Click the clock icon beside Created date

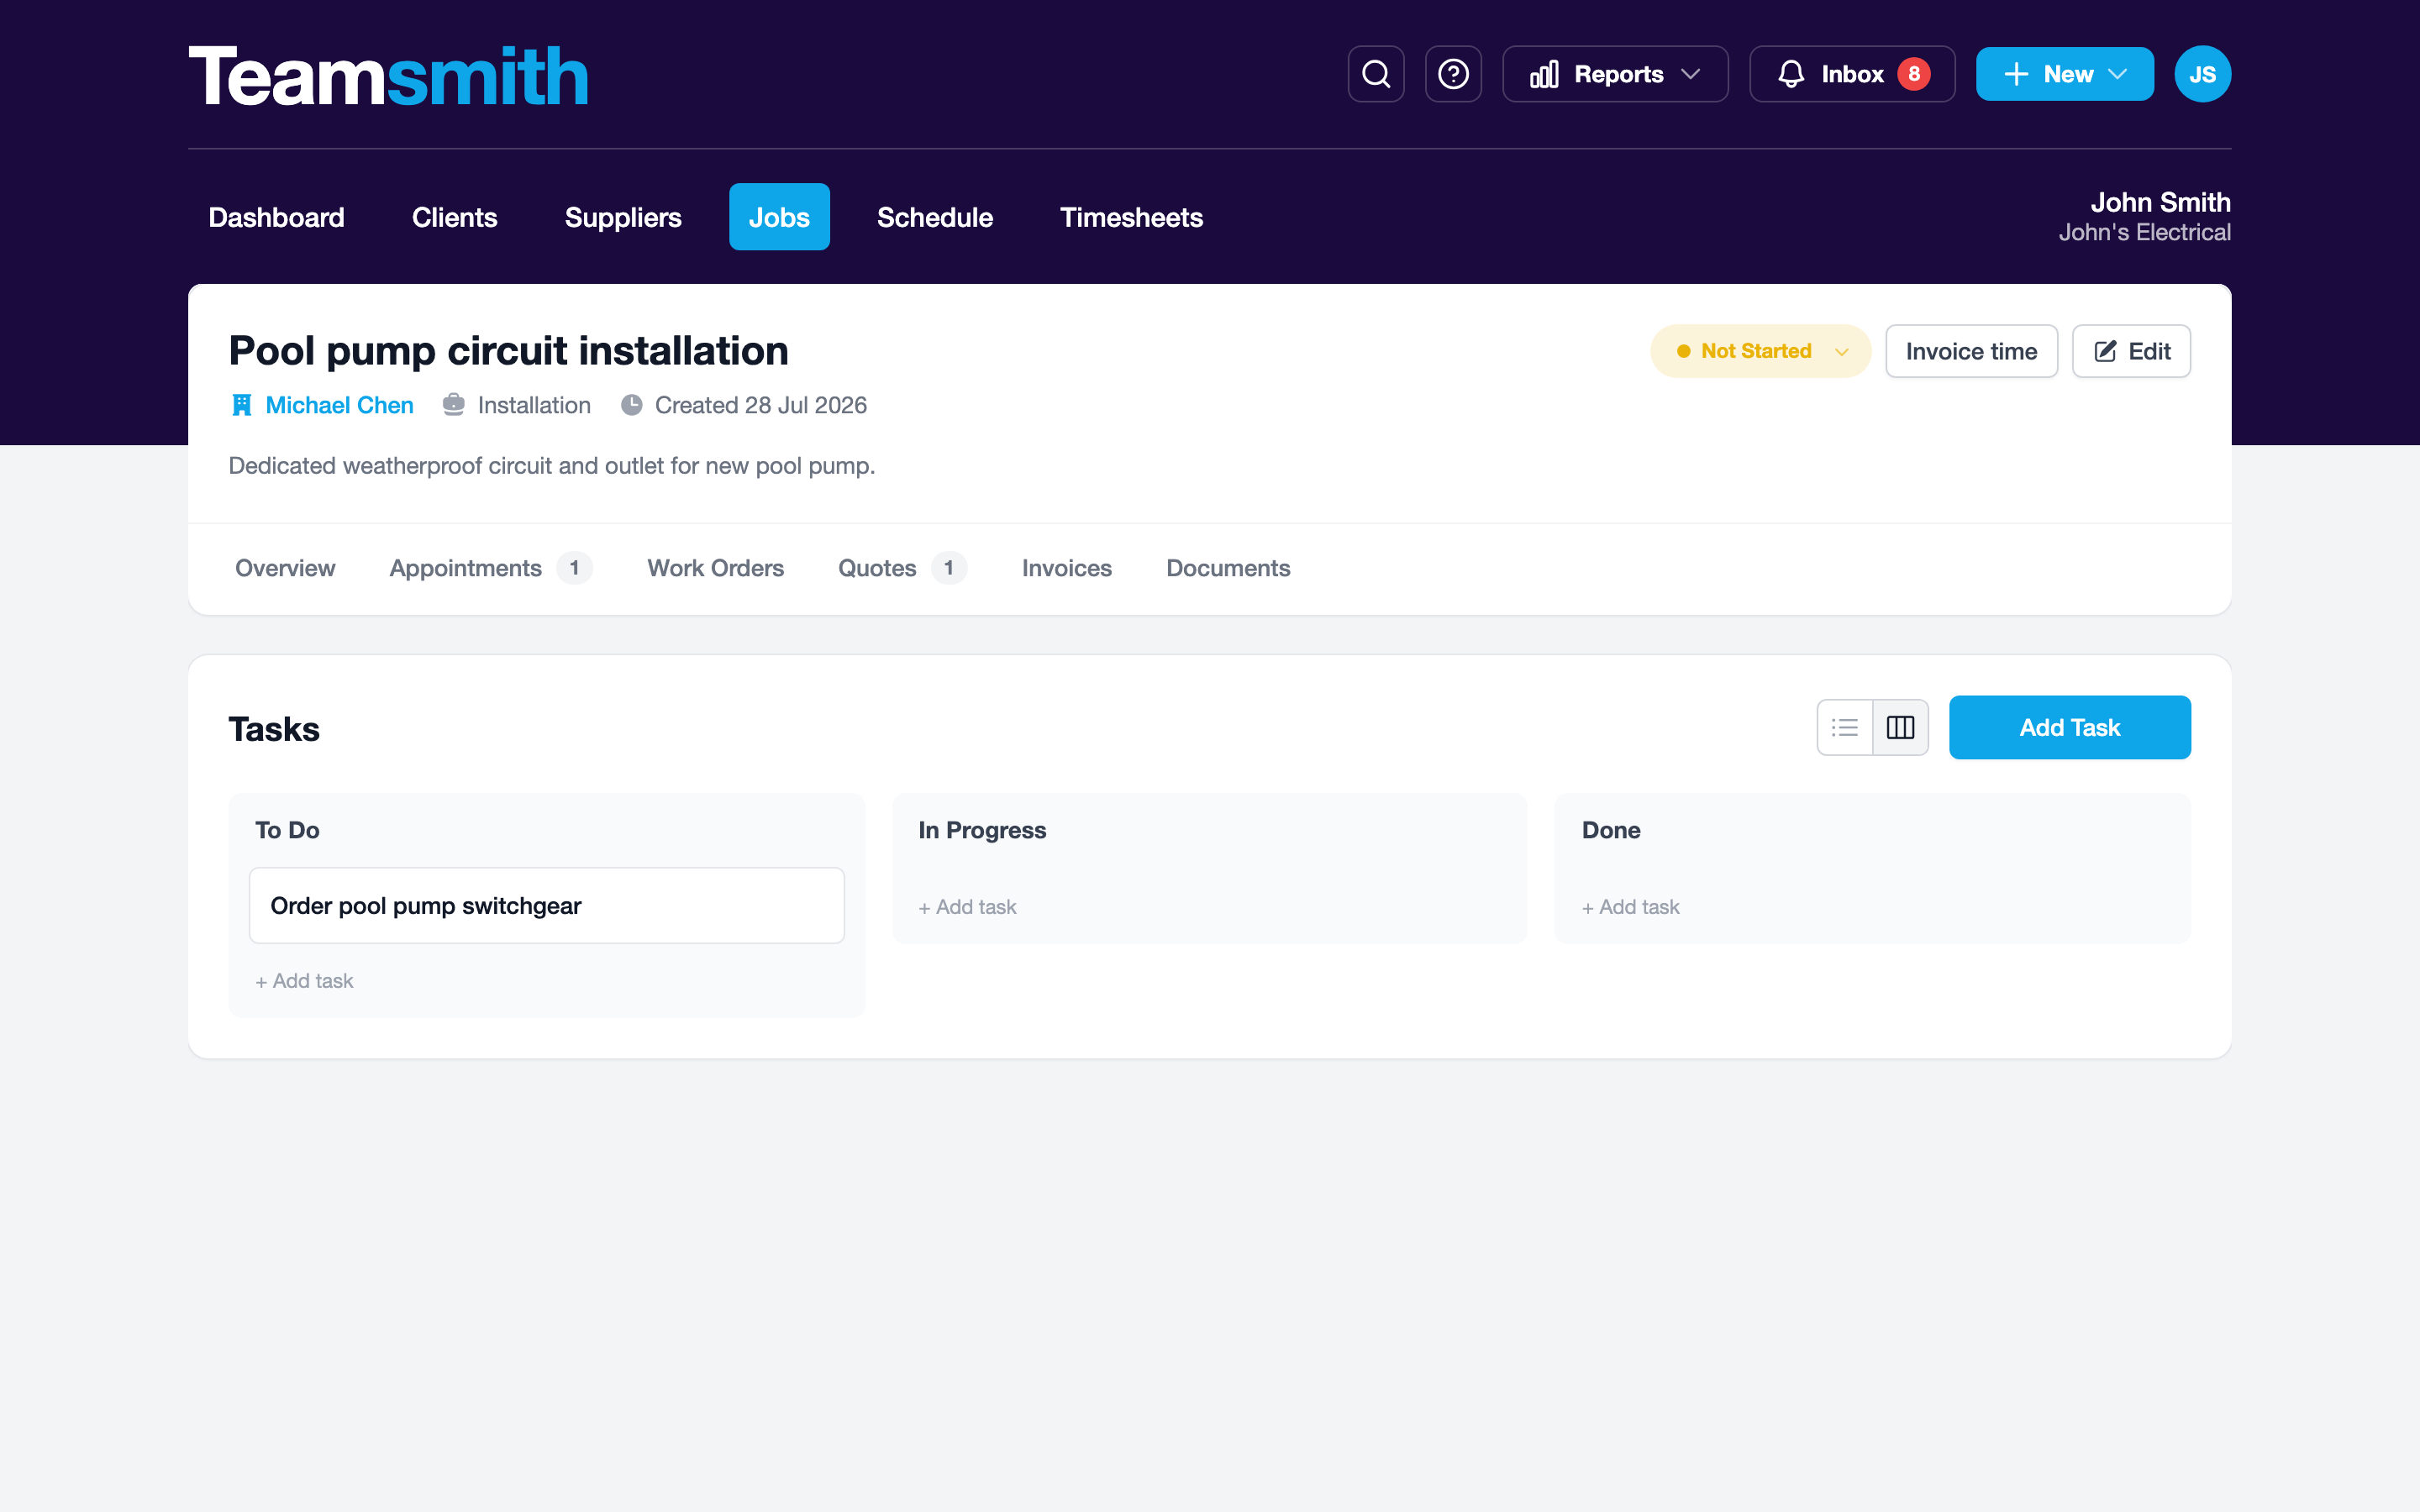point(632,405)
